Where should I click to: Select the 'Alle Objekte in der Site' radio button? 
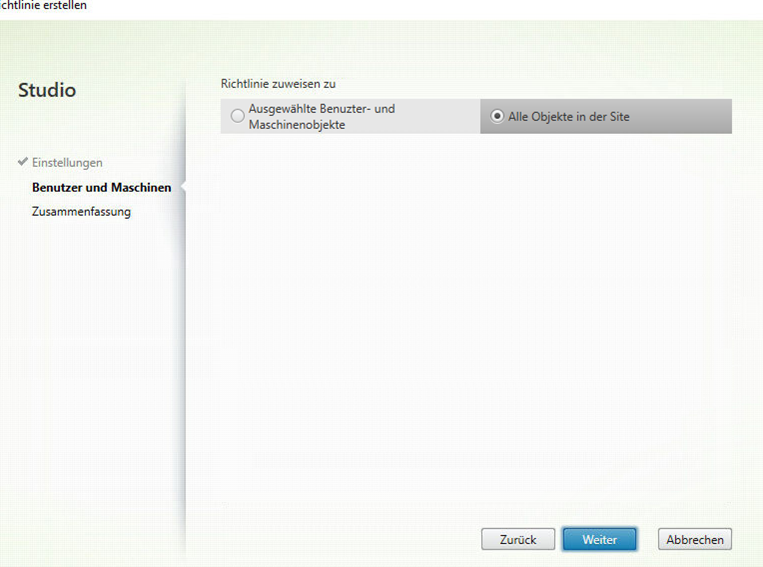click(x=497, y=116)
